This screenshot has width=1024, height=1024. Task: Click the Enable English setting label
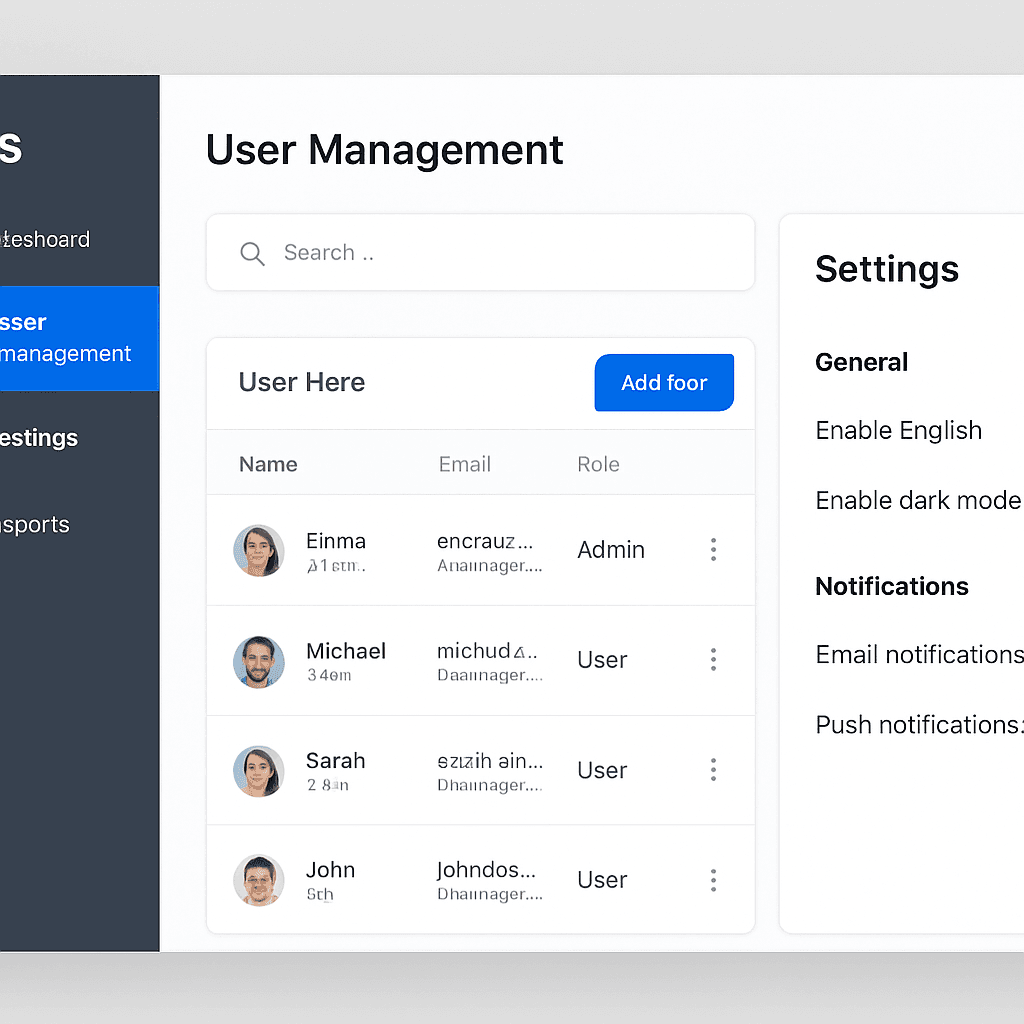(899, 431)
